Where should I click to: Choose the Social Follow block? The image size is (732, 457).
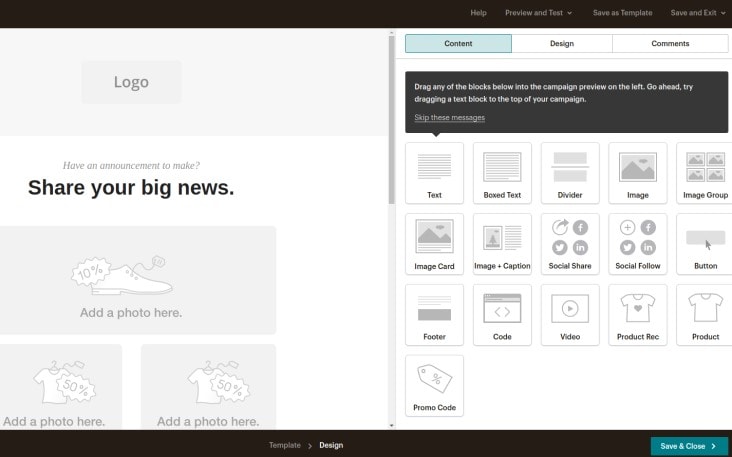tap(638, 243)
